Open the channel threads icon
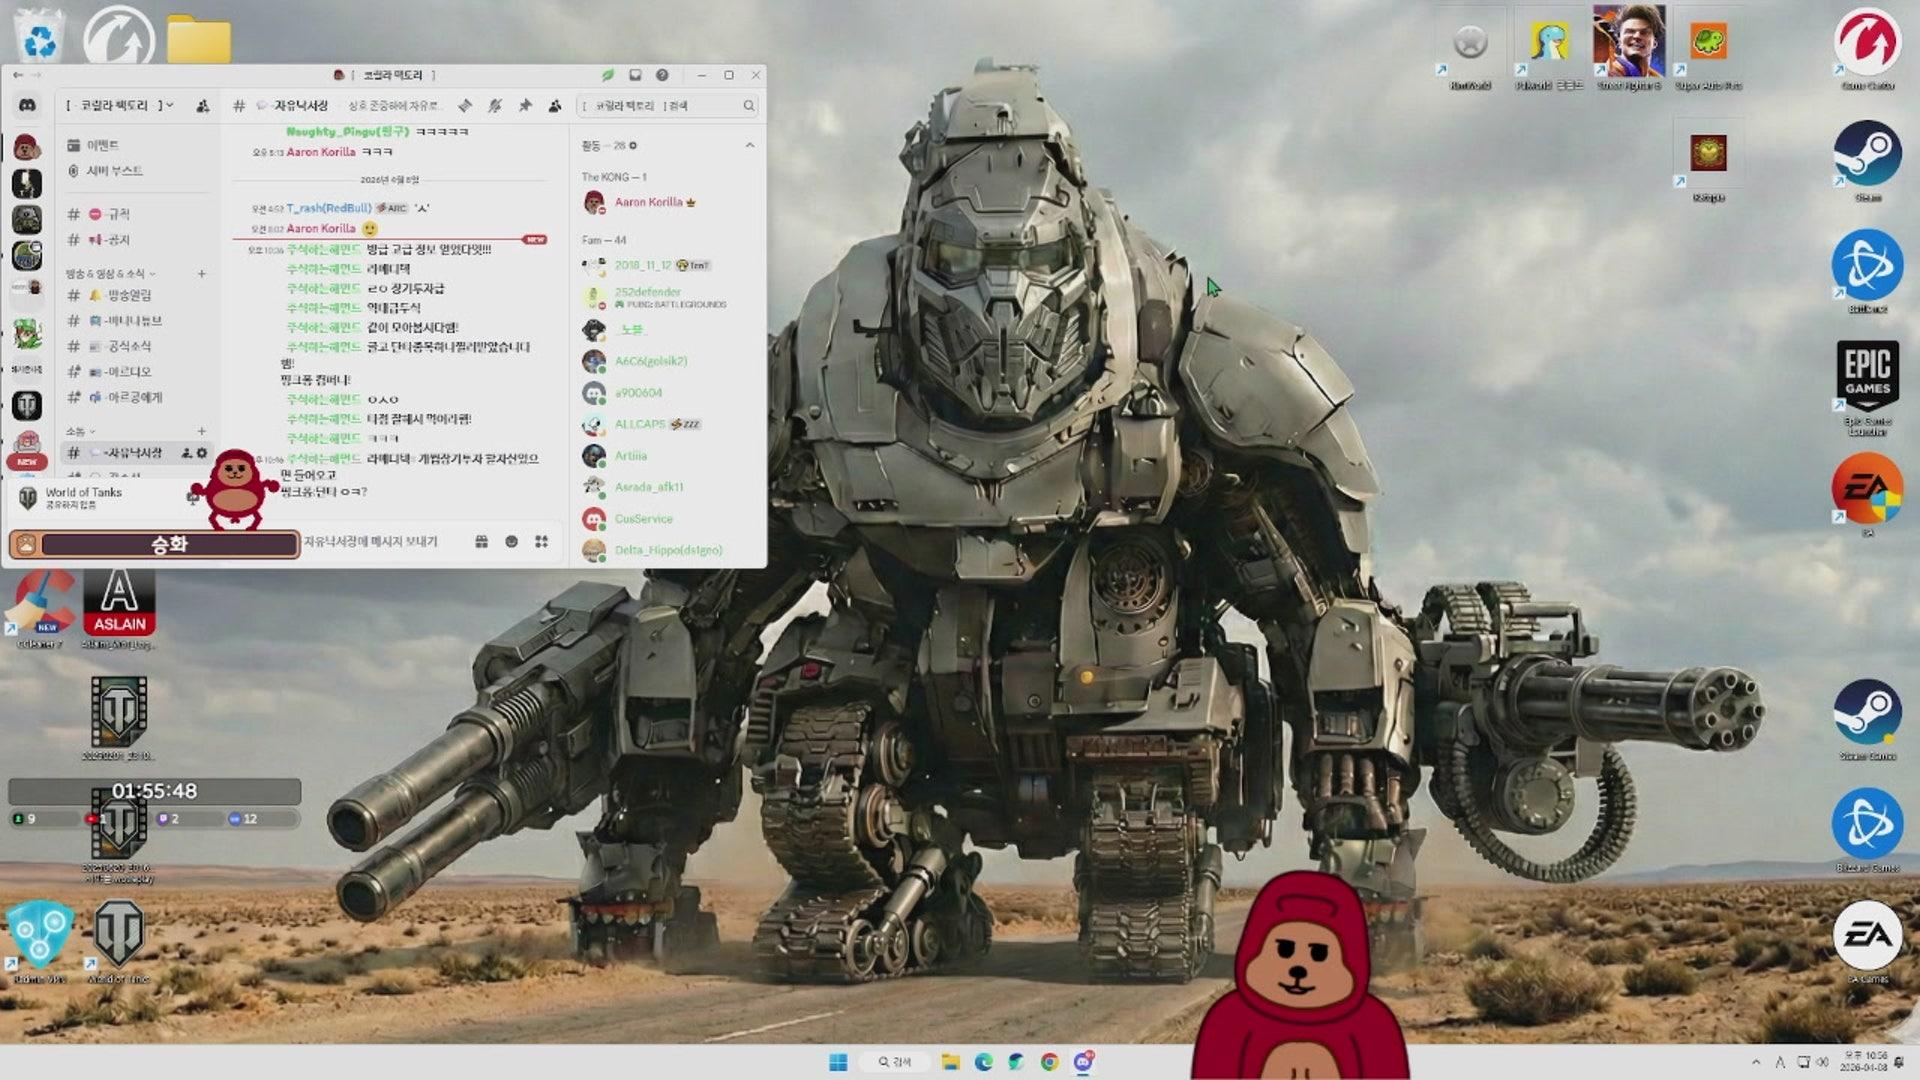The width and height of the screenshot is (1920, 1080). click(x=465, y=105)
